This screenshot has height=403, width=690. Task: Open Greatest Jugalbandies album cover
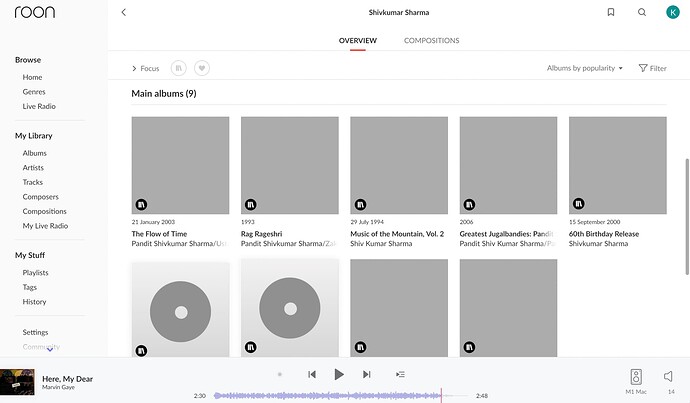click(508, 165)
